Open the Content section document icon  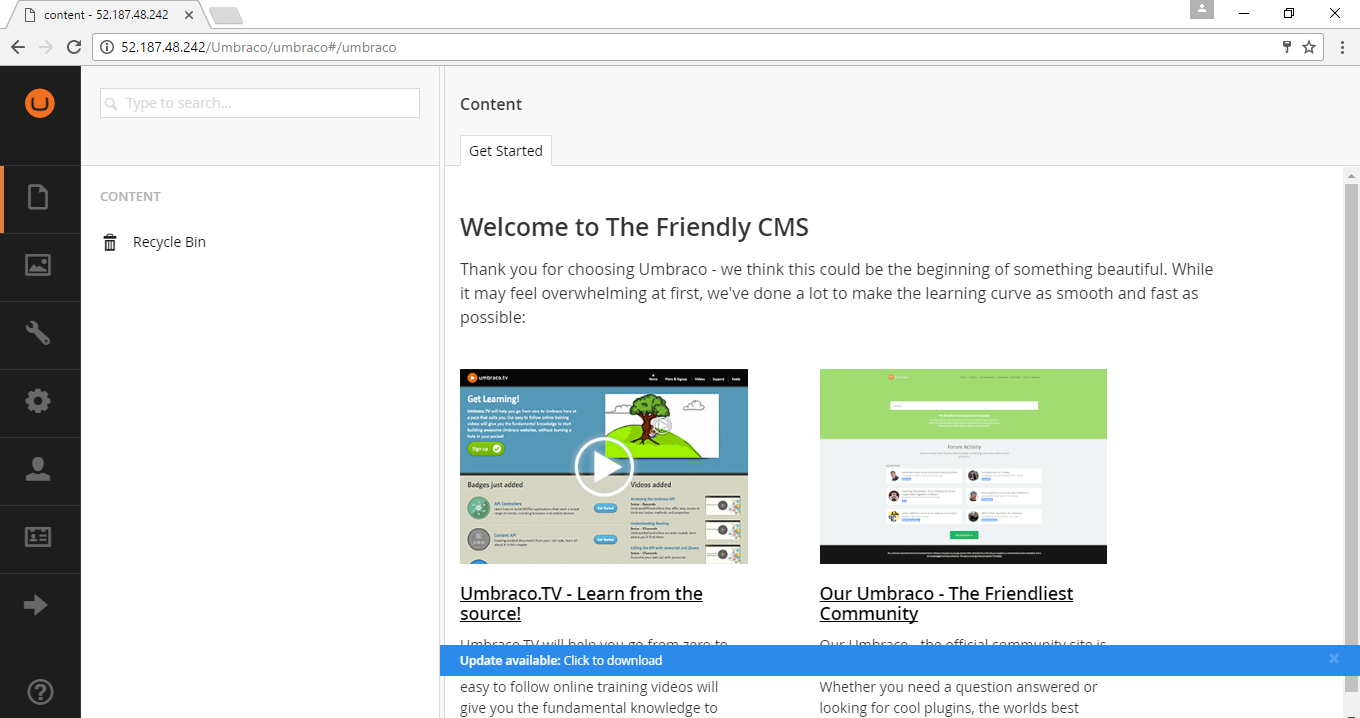pos(38,197)
